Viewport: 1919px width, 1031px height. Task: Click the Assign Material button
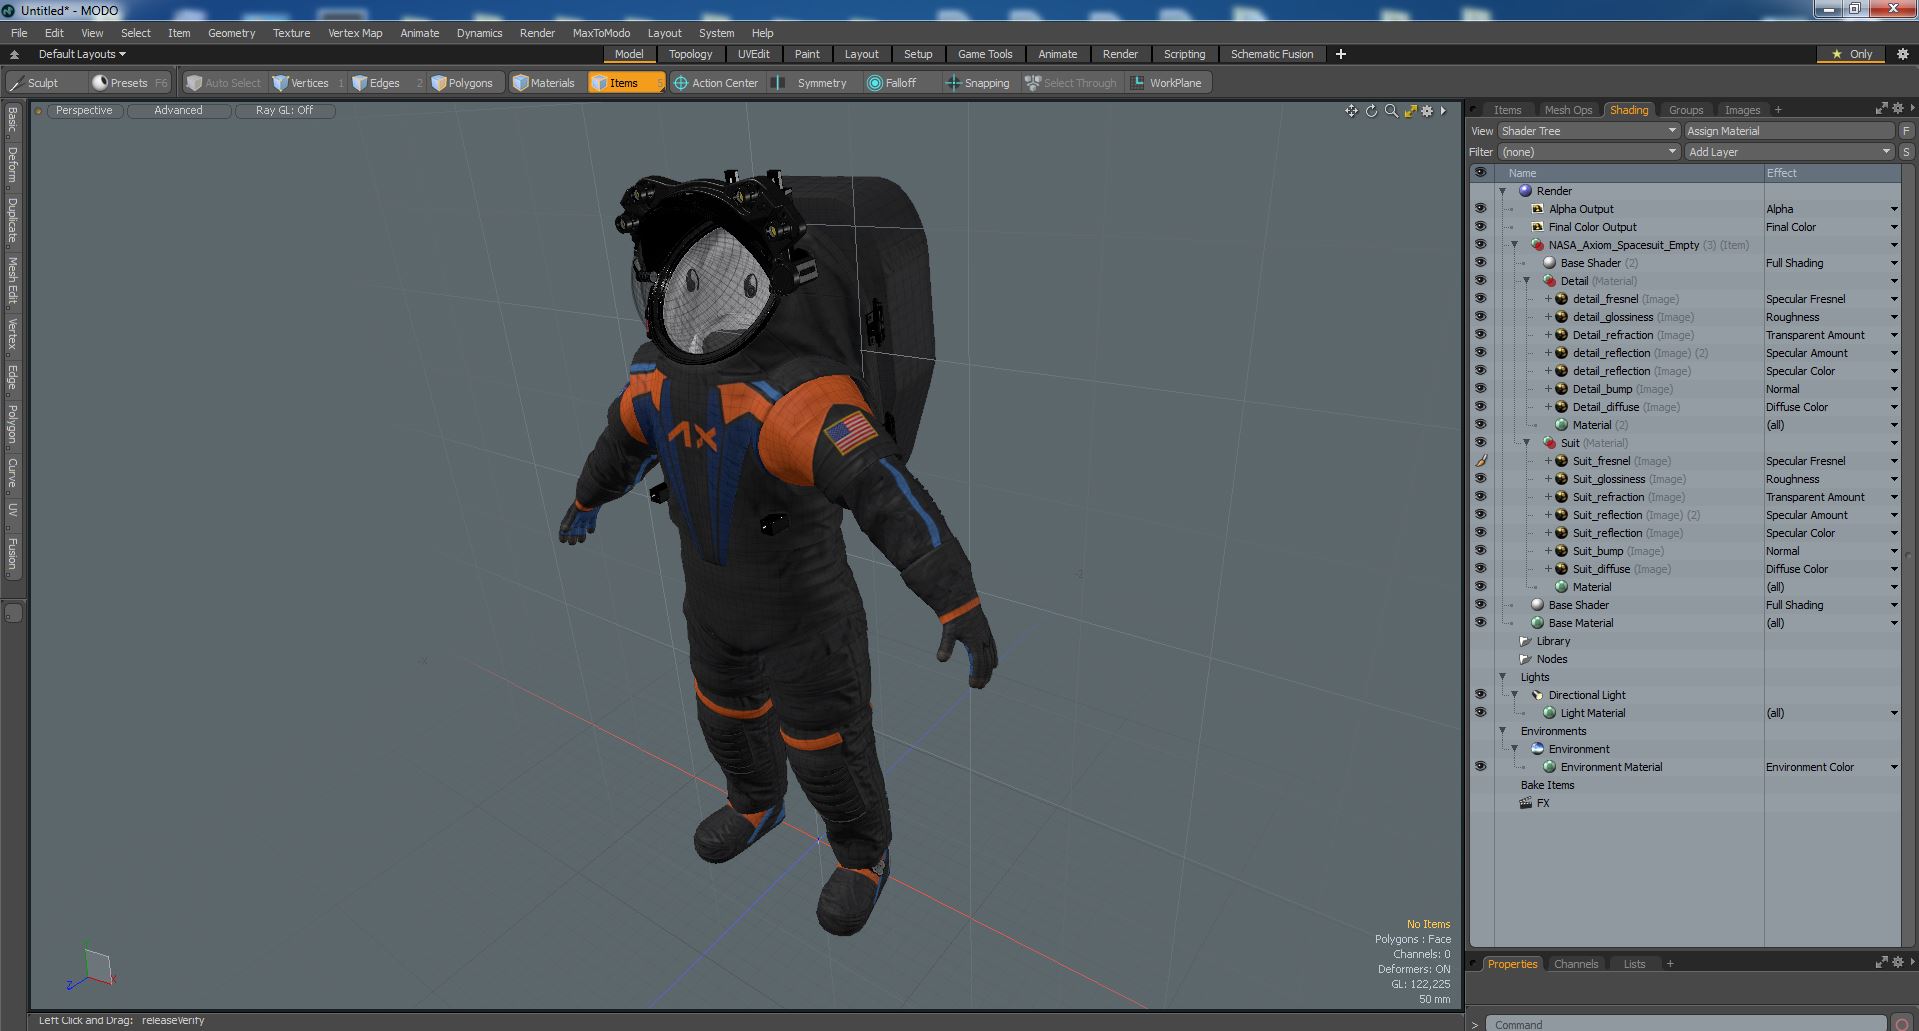pos(1789,131)
